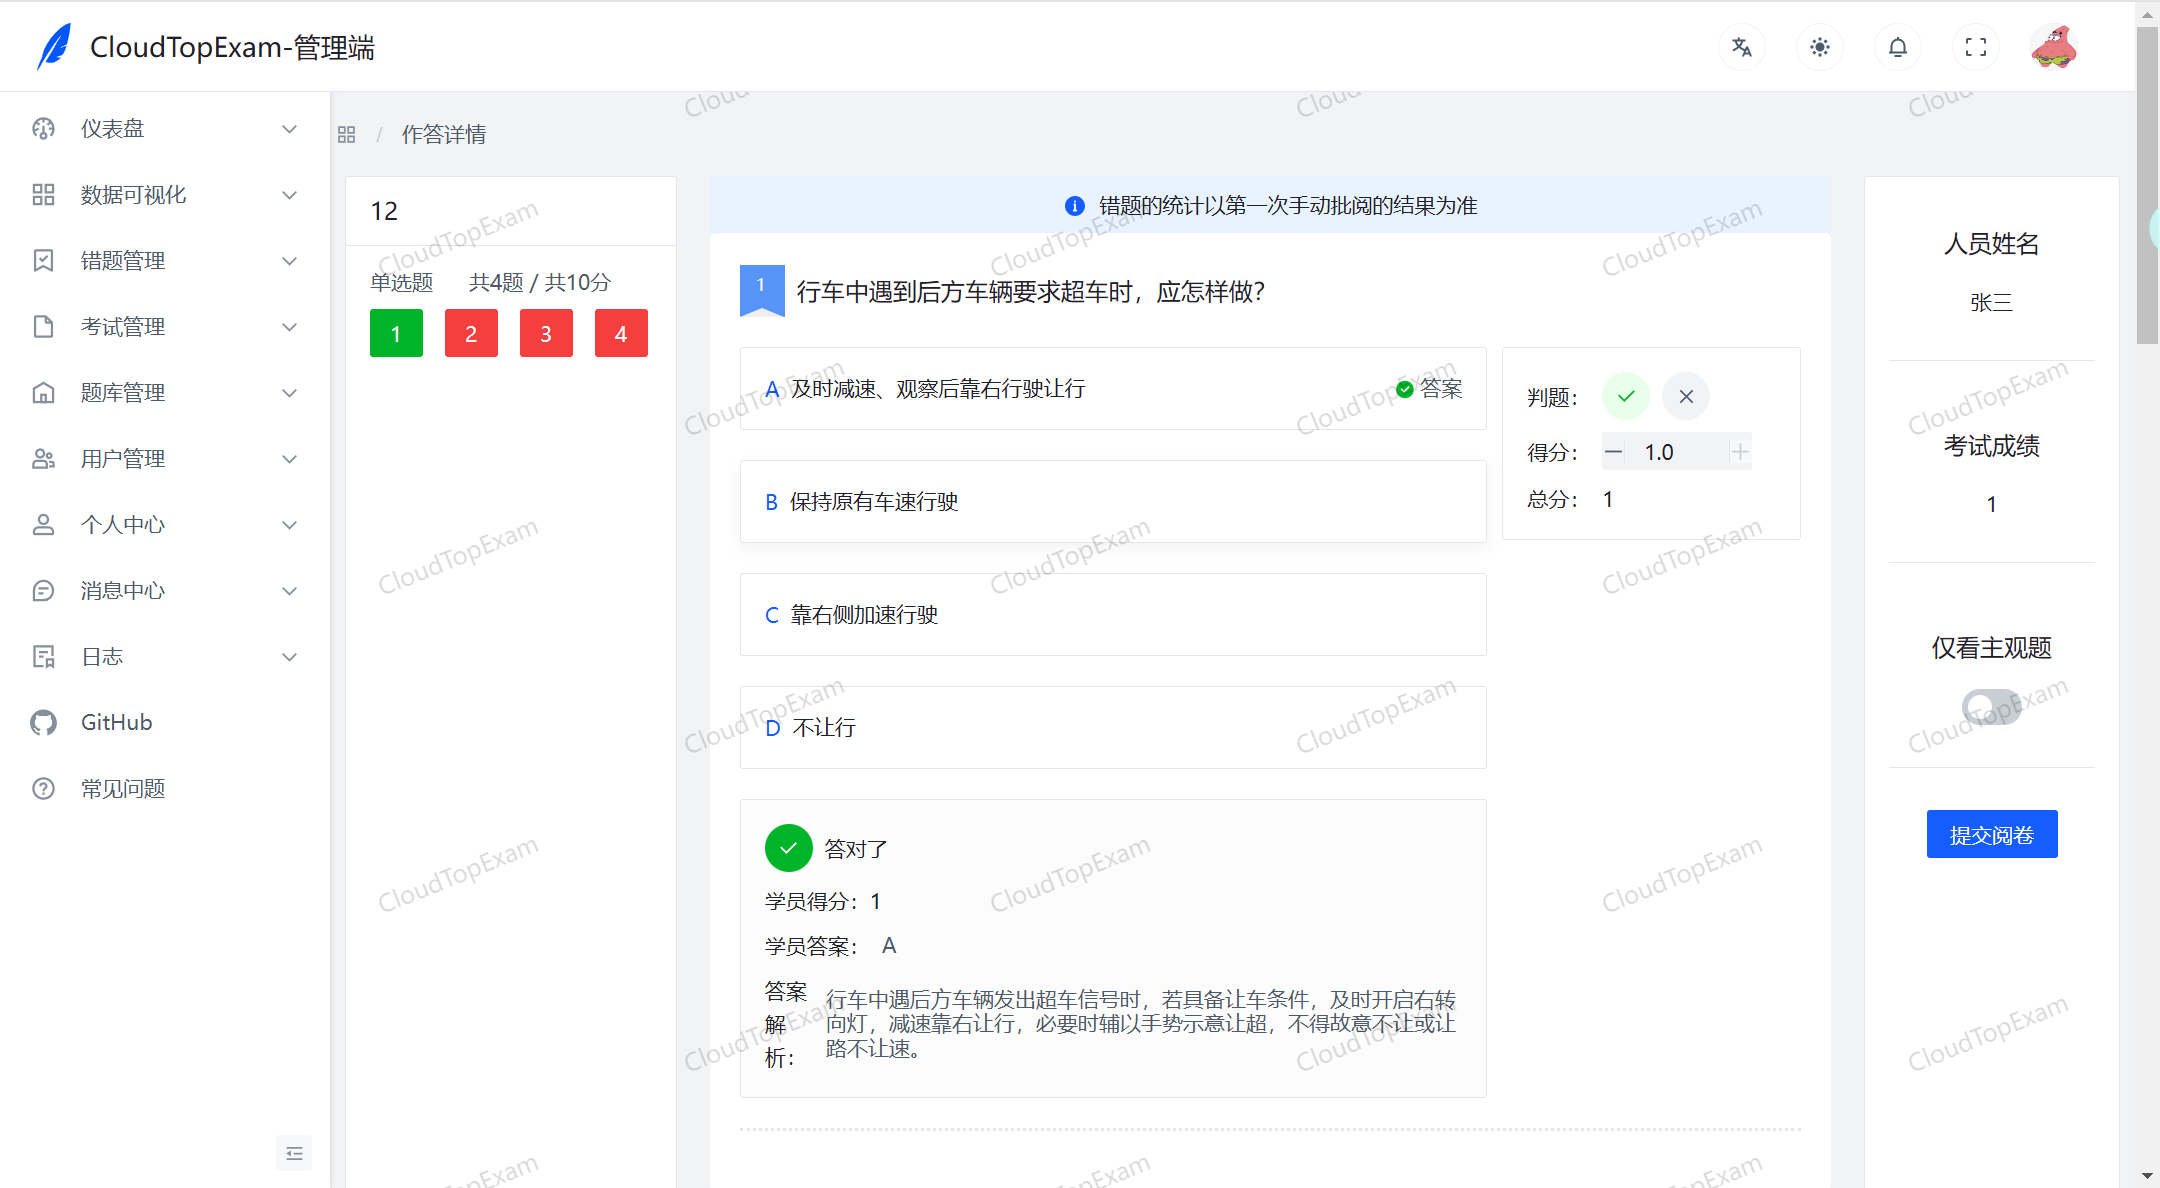Enter fullscreen using the expand icon
This screenshot has width=2160, height=1188.
[x=1975, y=46]
